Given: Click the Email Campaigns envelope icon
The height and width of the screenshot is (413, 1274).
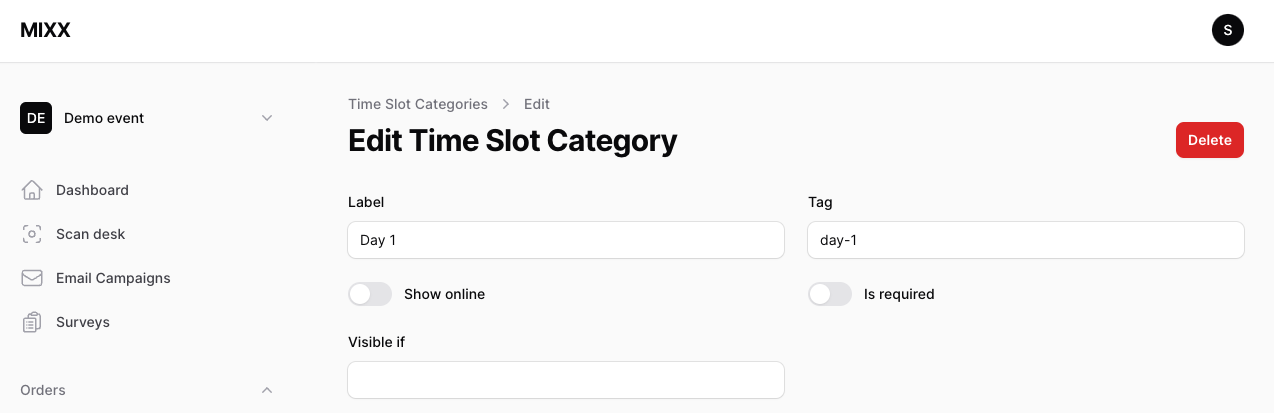Looking at the screenshot, I should [x=32, y=278].
